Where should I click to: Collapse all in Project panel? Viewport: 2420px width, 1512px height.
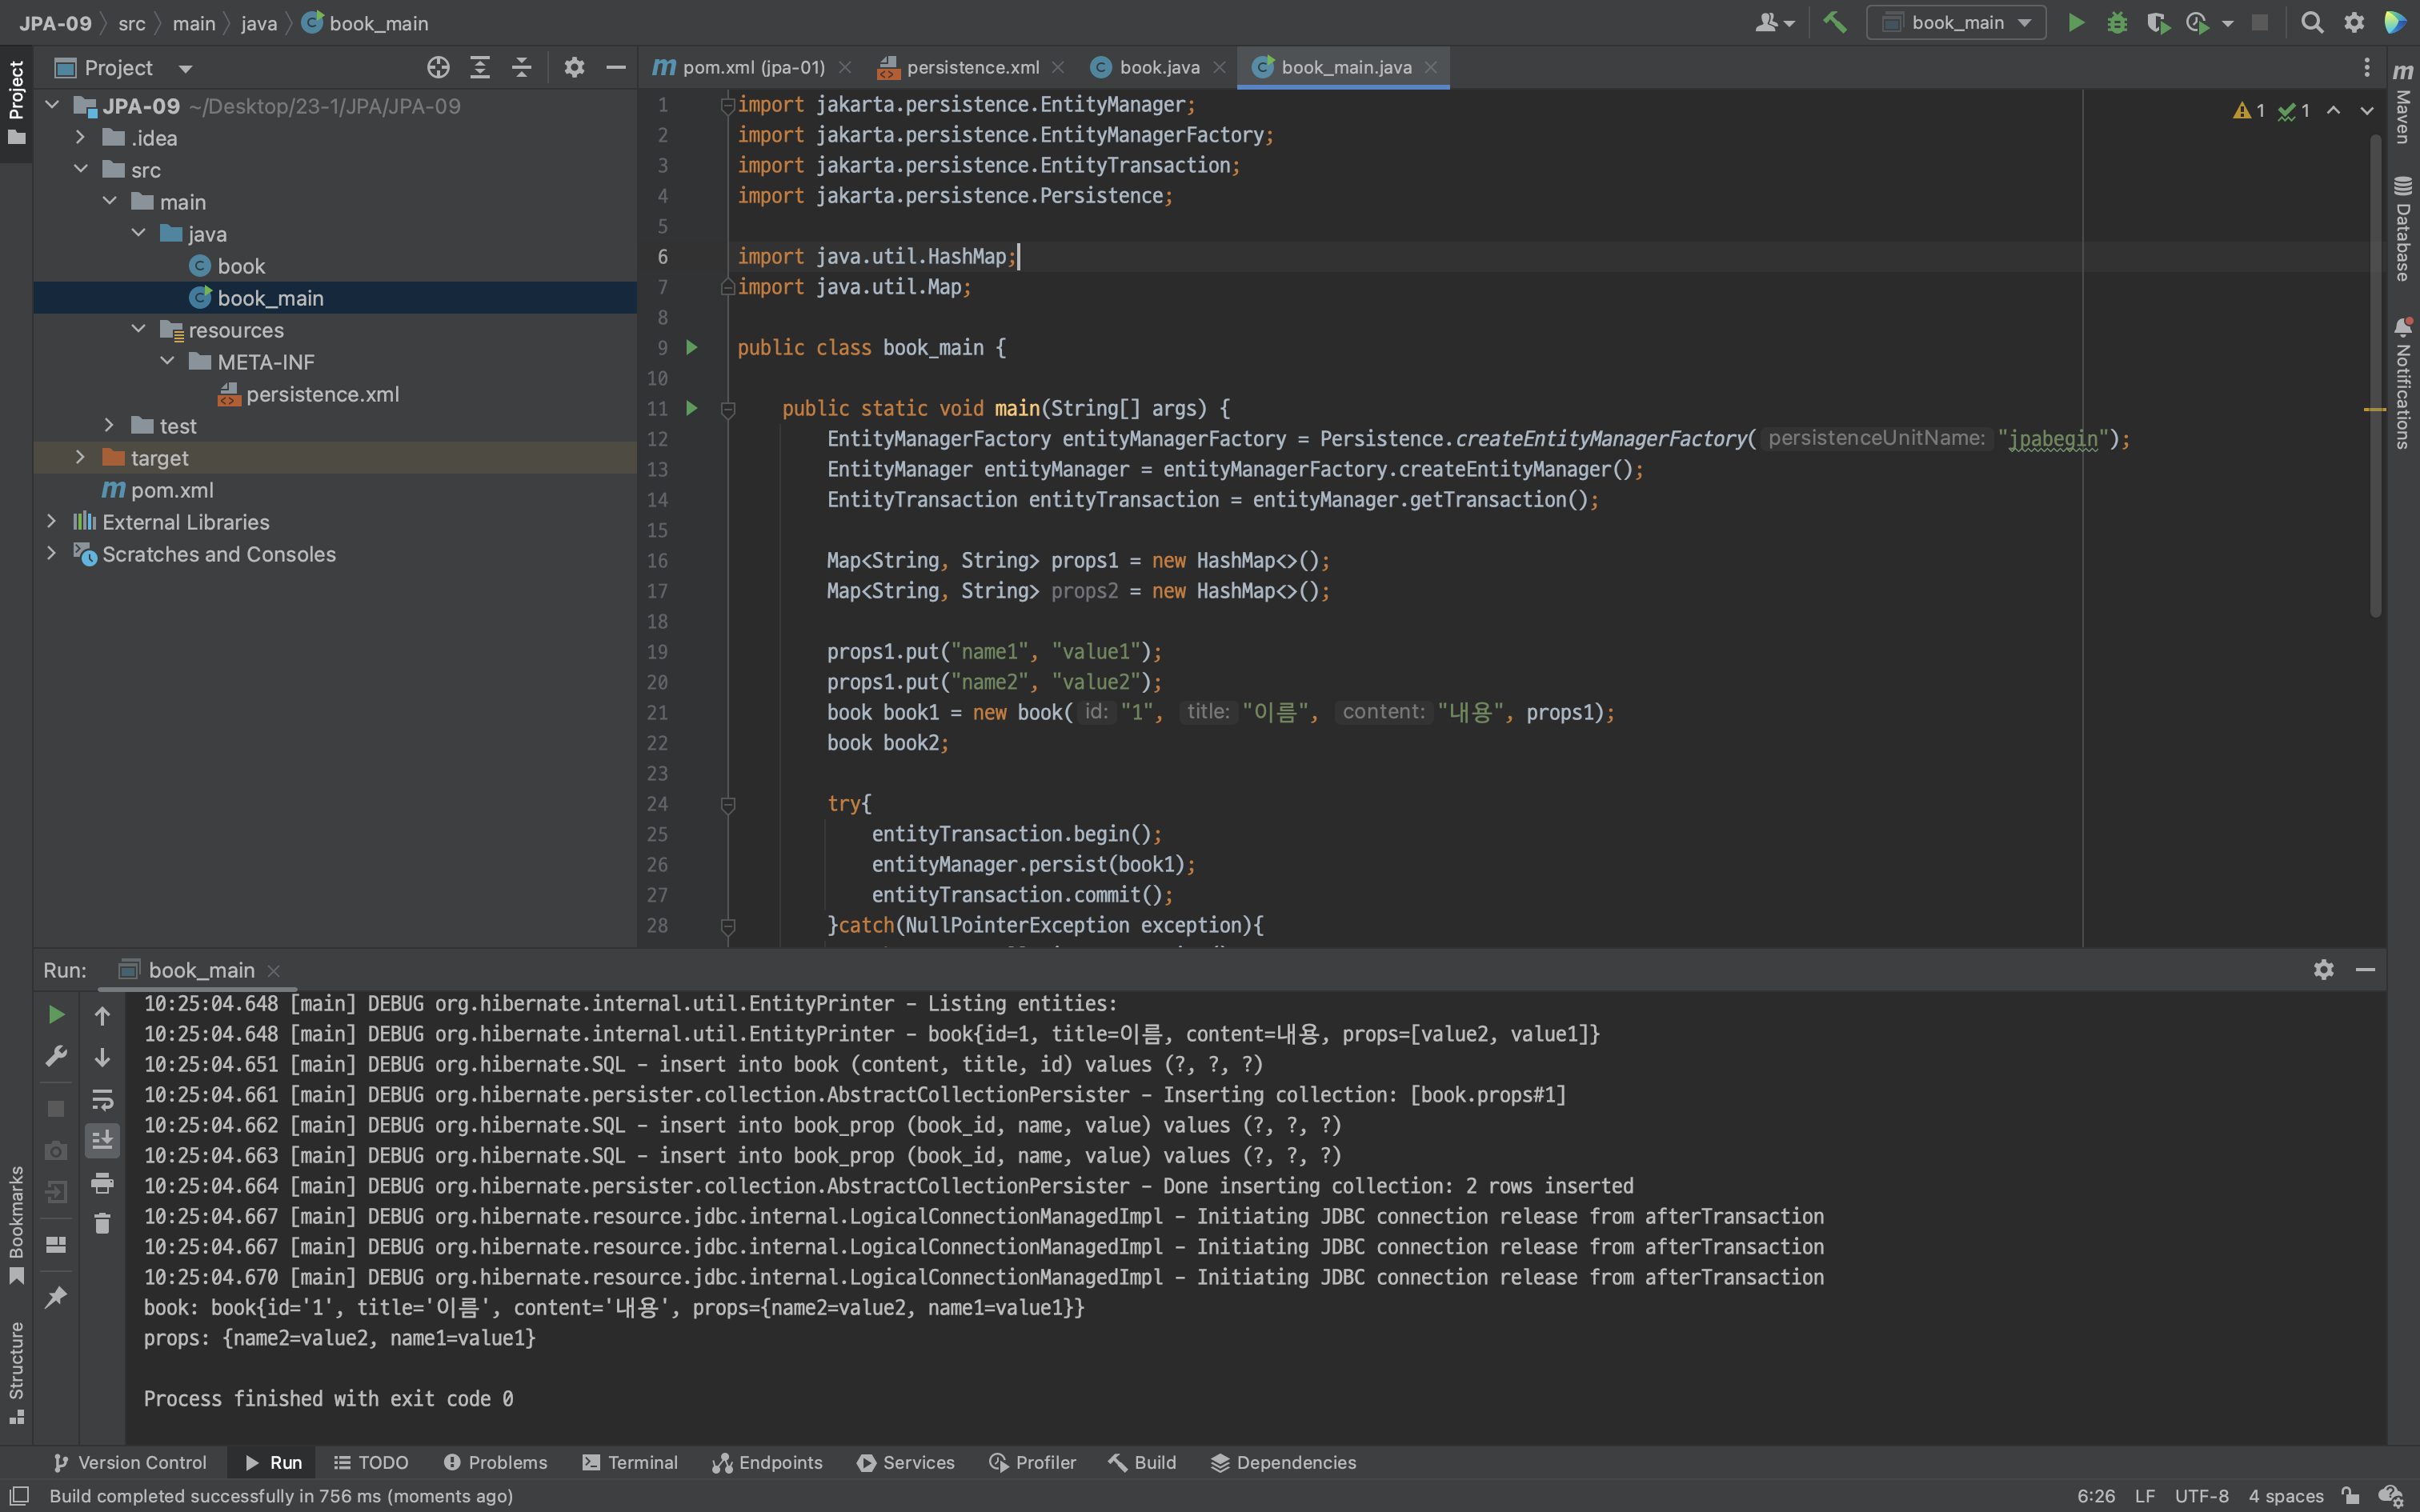point(521,67)
